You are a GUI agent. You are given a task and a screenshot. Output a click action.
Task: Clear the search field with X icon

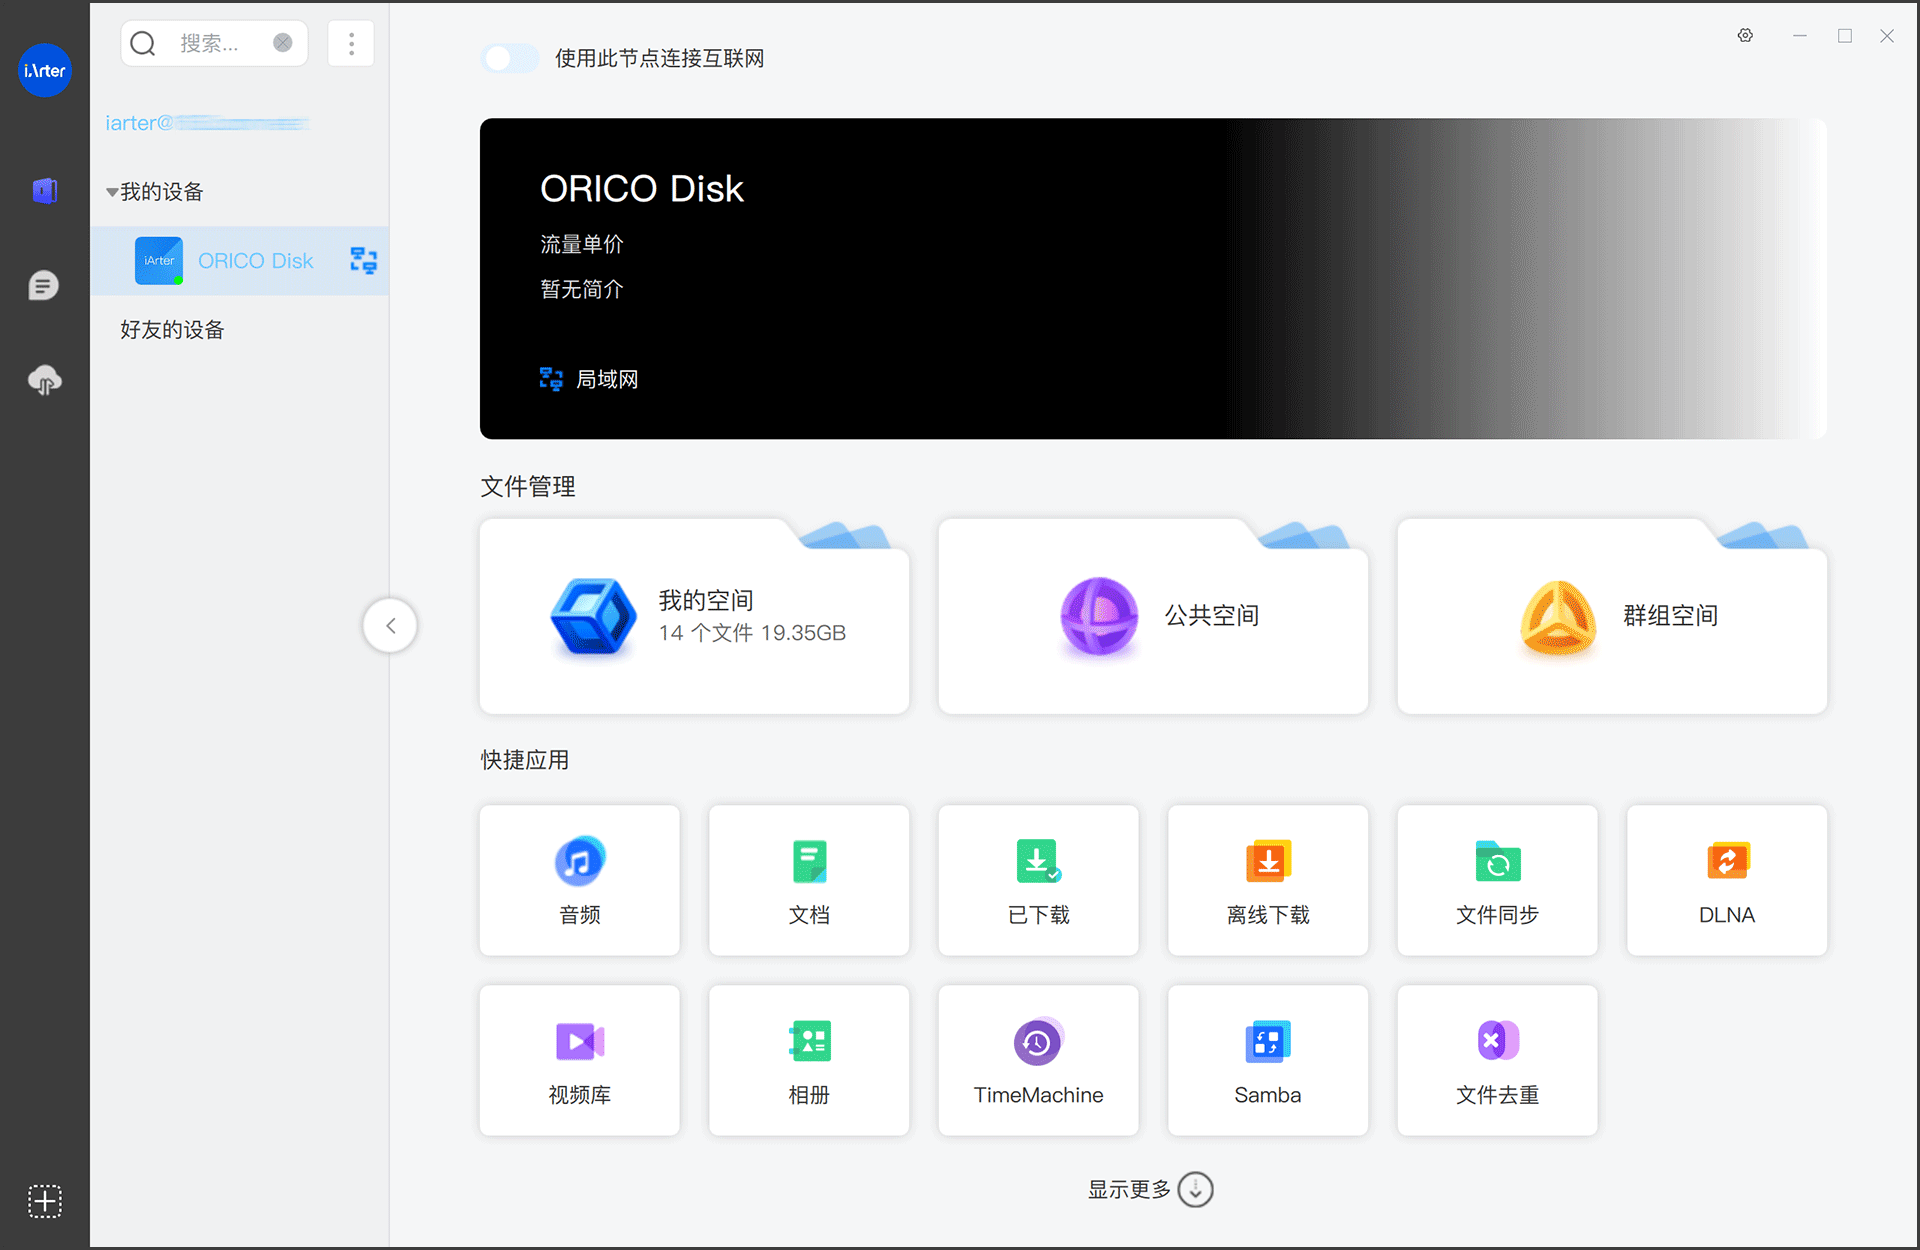coord(283,43)
